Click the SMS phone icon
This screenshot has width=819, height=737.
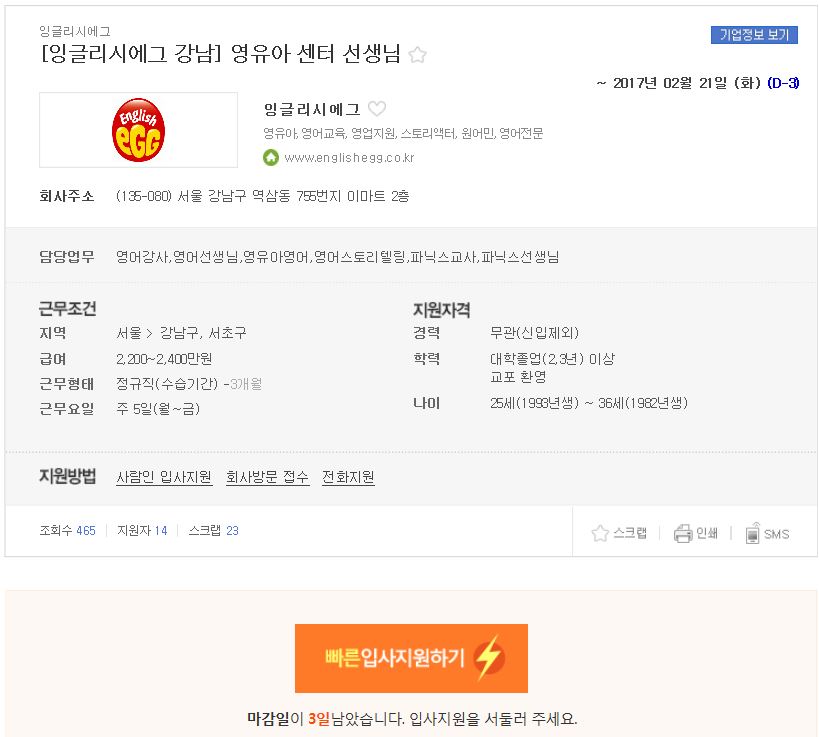753,533
